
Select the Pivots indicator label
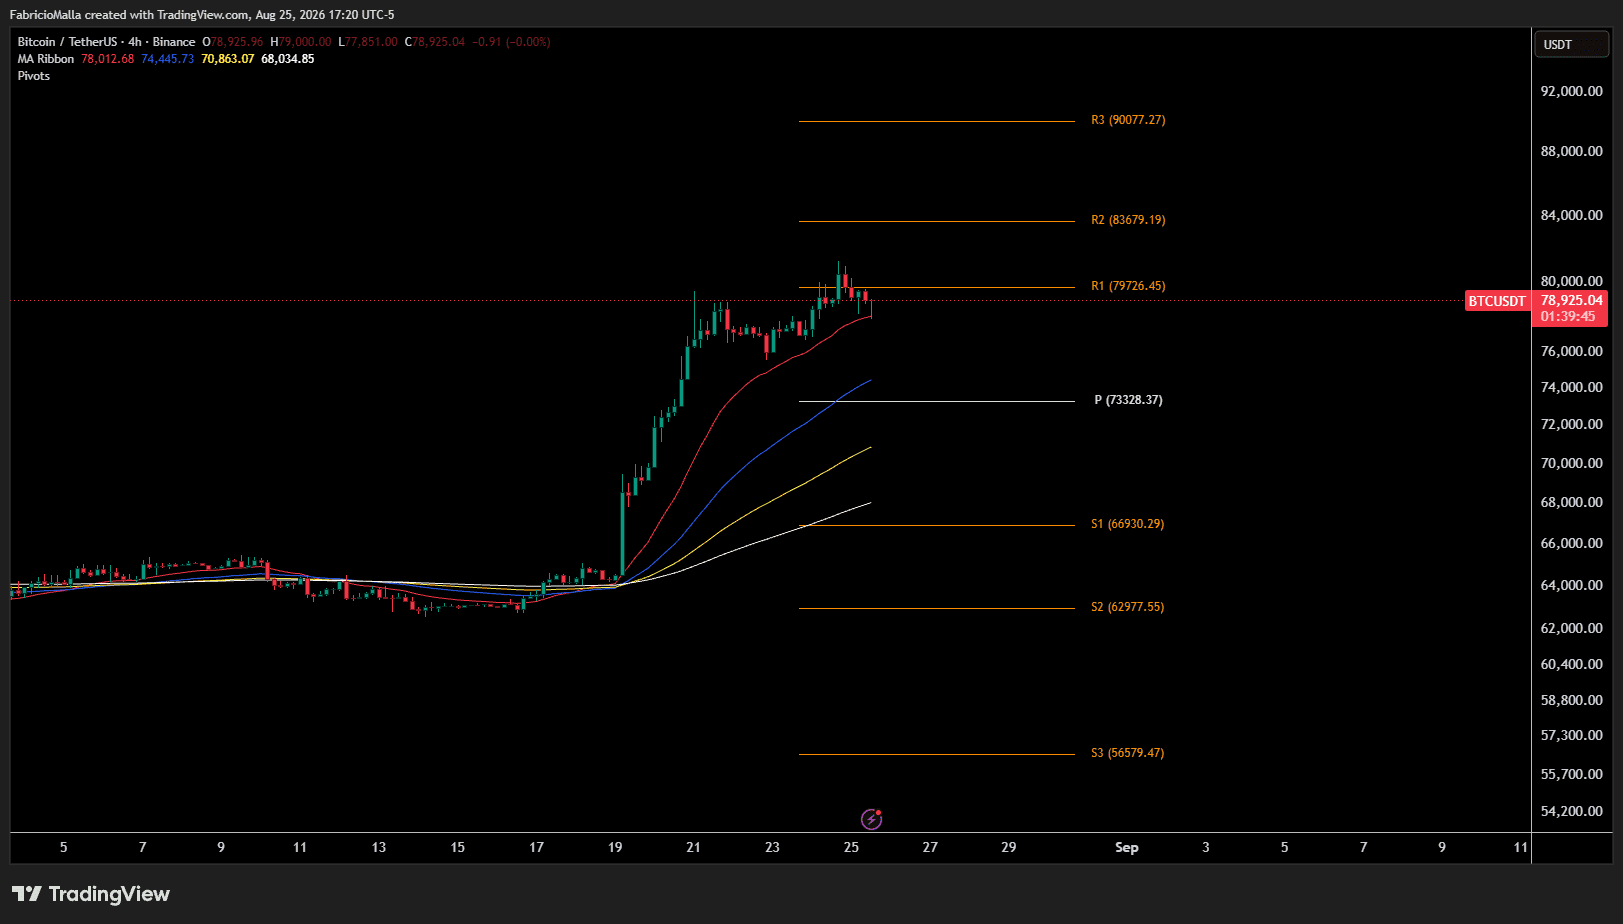34,76
